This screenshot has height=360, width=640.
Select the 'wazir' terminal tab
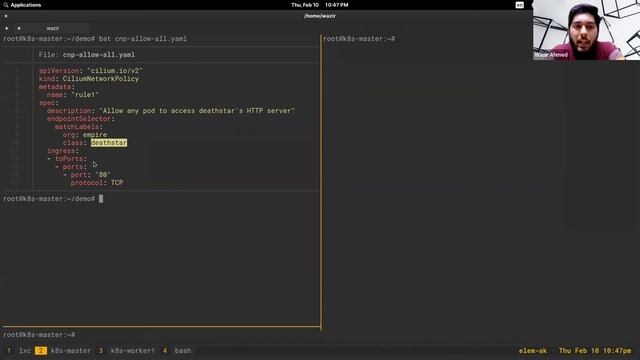pos(53,28)
